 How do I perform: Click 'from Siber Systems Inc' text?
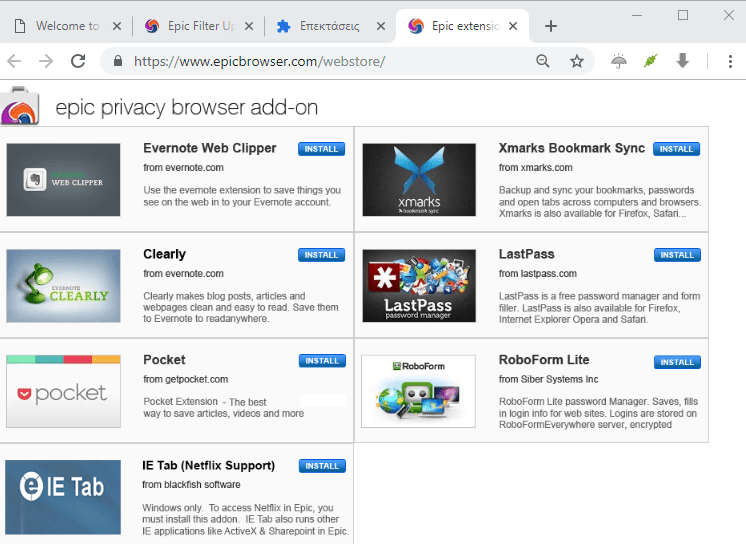[x=549, y=379]
